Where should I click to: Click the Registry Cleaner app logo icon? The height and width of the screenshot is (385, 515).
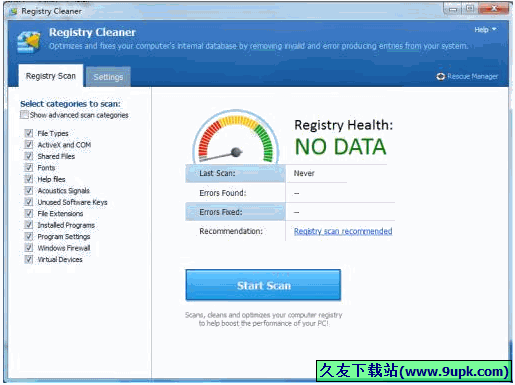tap(29, 41)
